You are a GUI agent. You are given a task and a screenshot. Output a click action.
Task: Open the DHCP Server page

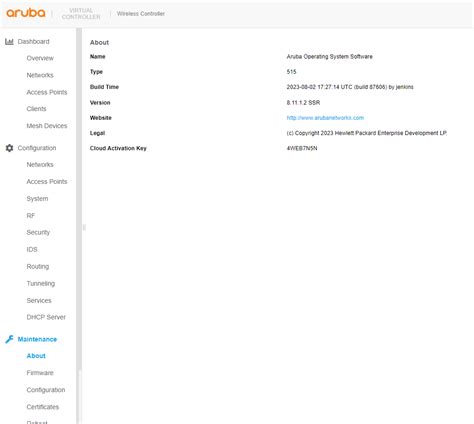(x=46, y=317)
